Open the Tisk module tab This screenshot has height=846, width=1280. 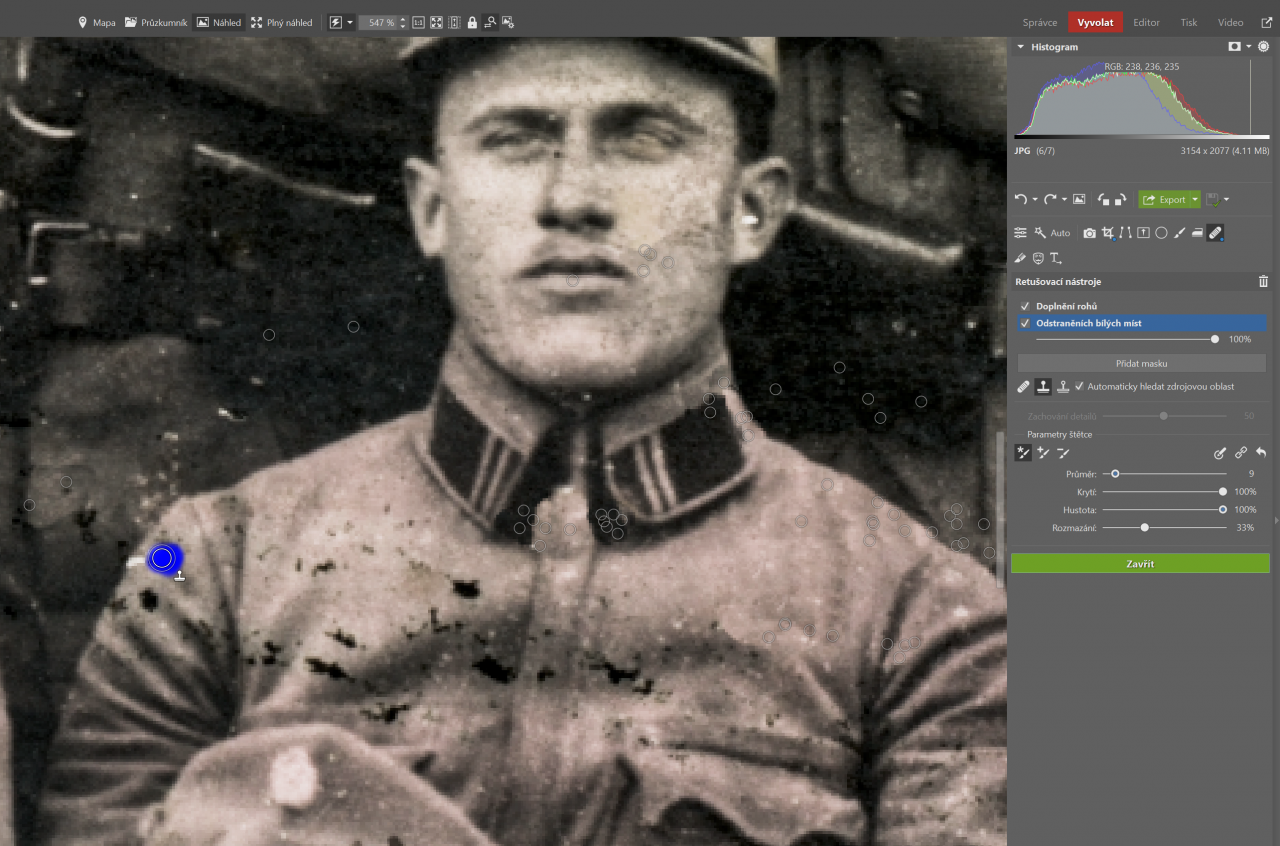click(1189, 22)
